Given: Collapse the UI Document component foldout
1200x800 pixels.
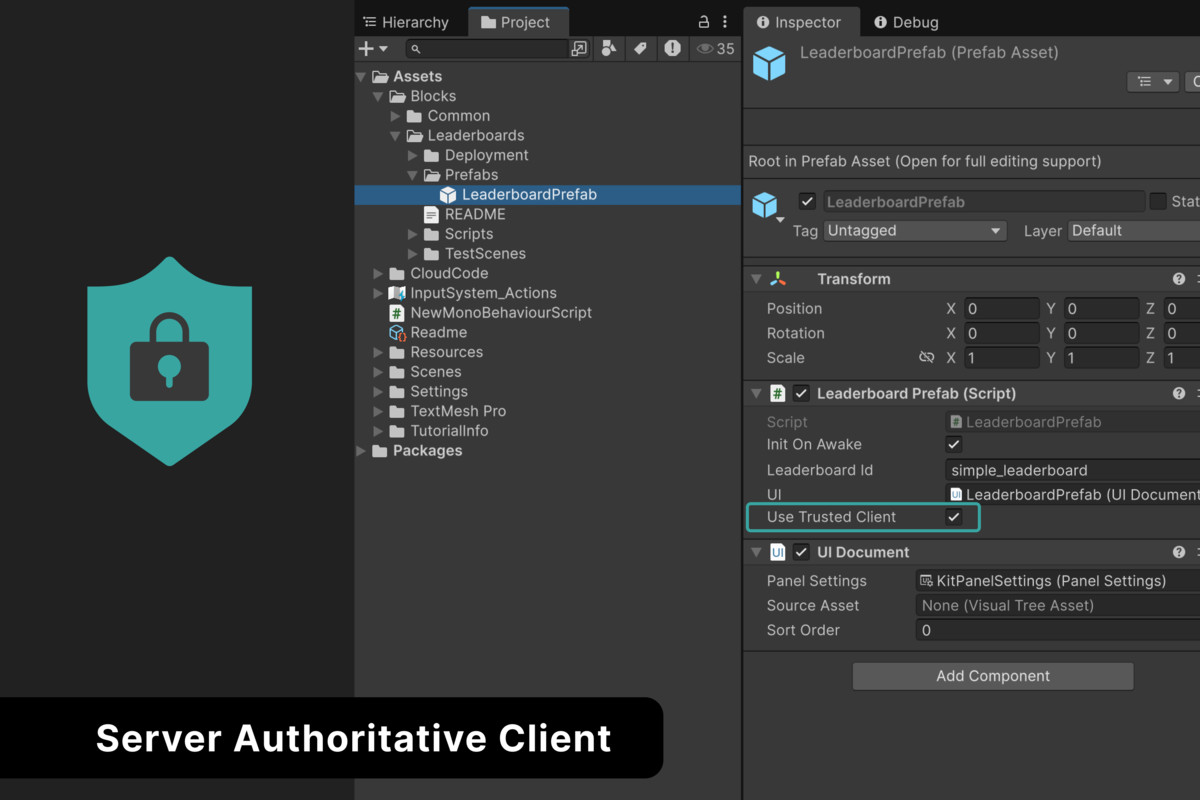Looking at the screenshot, I should [757, 552].
